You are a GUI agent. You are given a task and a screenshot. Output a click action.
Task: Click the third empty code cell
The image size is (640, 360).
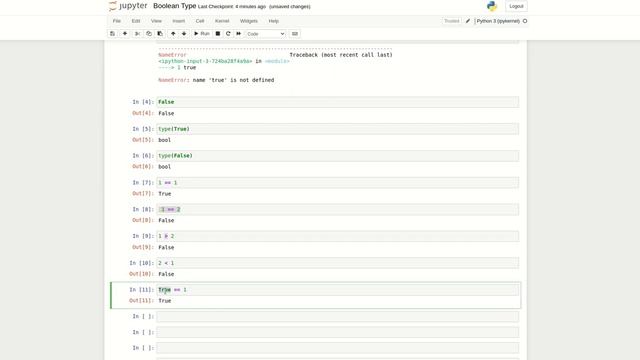[338, 348]
